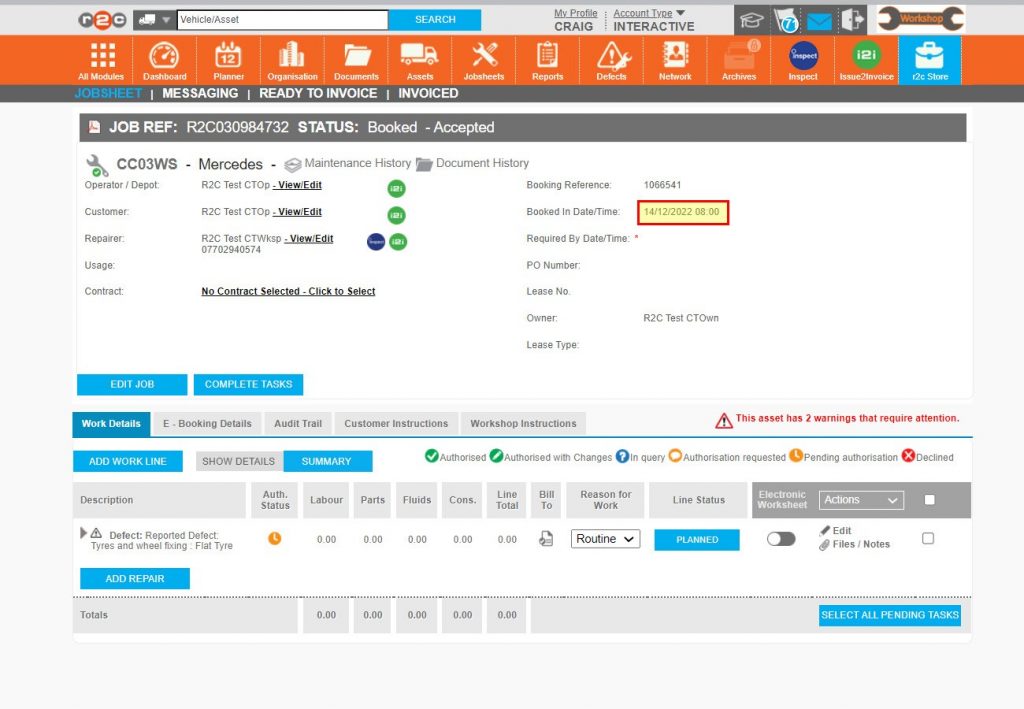Viewport: 1024px width, 709px height.
Task: Click the COMPLETE TASKS button
Action: 248,384
